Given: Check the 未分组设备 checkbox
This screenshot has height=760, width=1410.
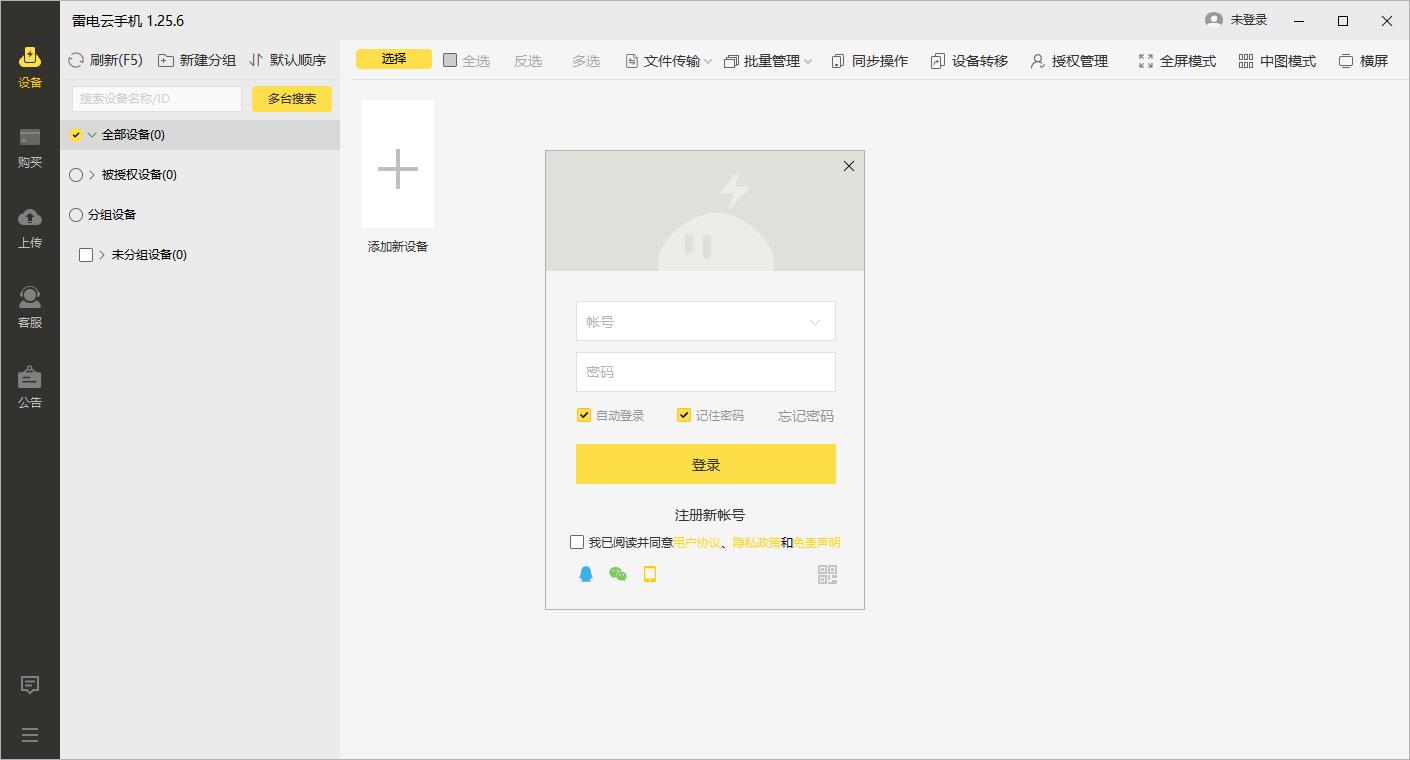Looking at the screenshot, I should 86,255.
